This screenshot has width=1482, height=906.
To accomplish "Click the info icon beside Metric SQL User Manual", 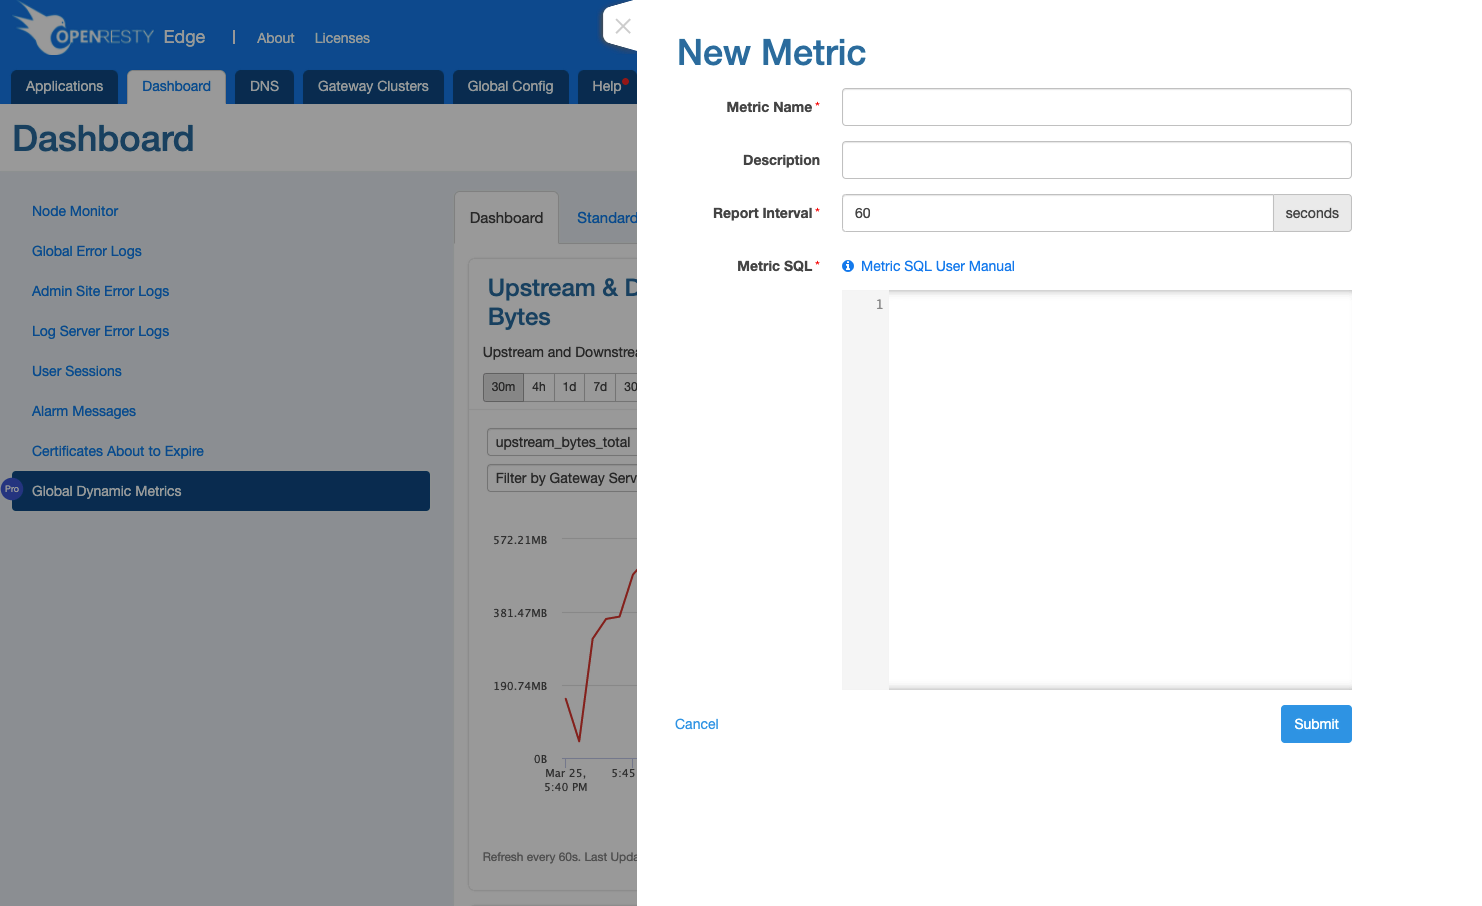I will pos(848,266).
